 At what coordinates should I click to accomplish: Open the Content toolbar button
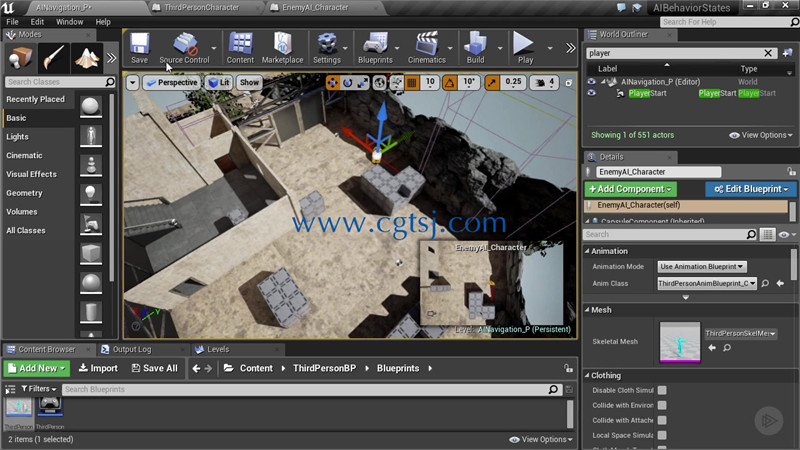point(240,48)
